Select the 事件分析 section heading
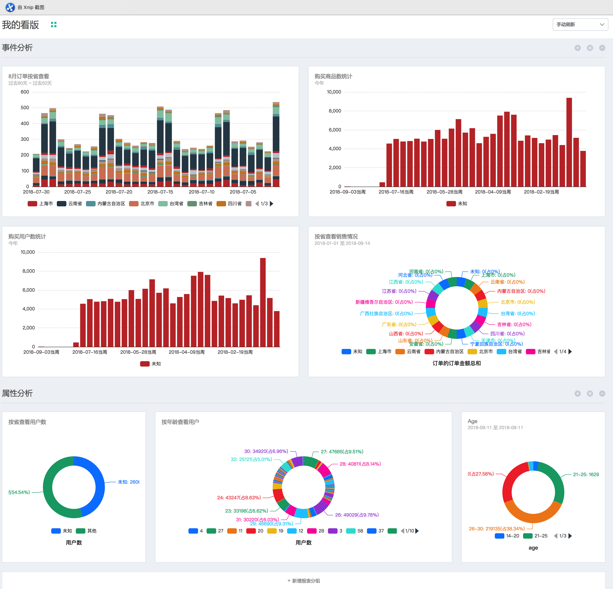 tap(17, 48)
